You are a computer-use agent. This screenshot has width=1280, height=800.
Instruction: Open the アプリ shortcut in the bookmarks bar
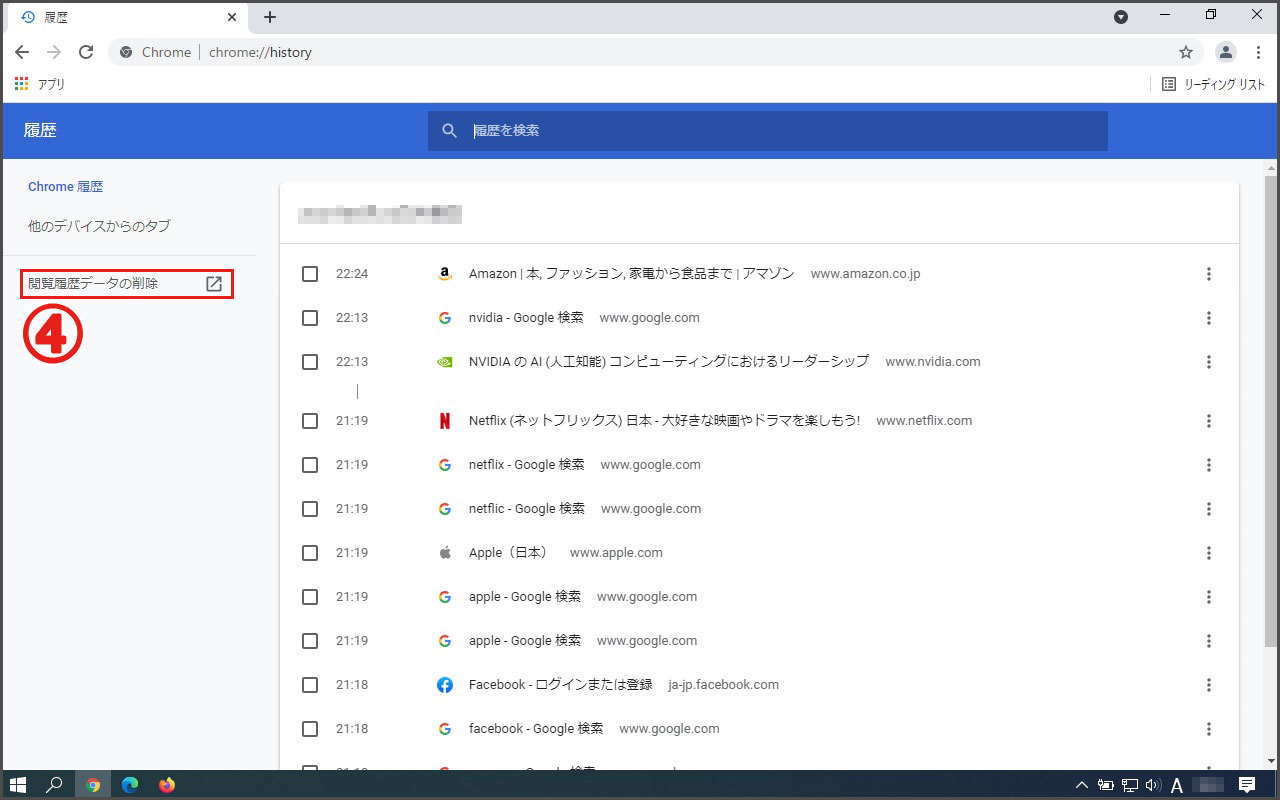click(x=40, y=85)
